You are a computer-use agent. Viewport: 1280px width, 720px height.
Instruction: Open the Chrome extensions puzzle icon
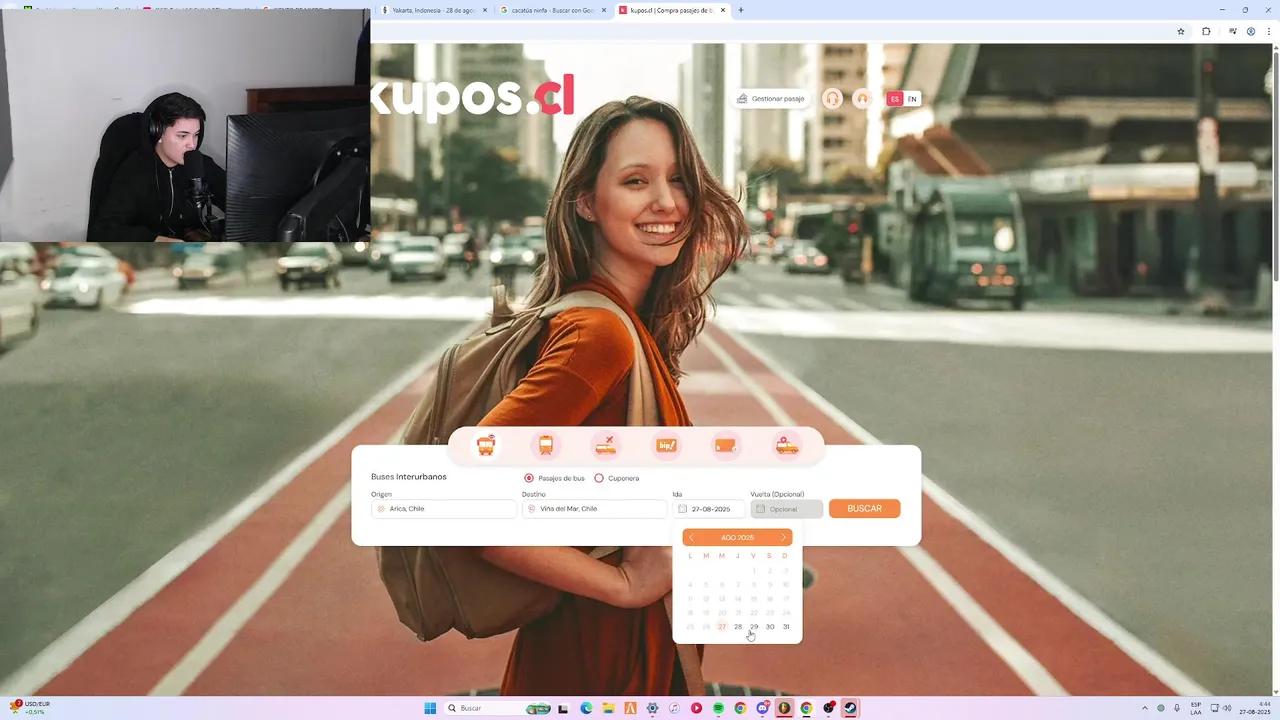pos(1206,31)
